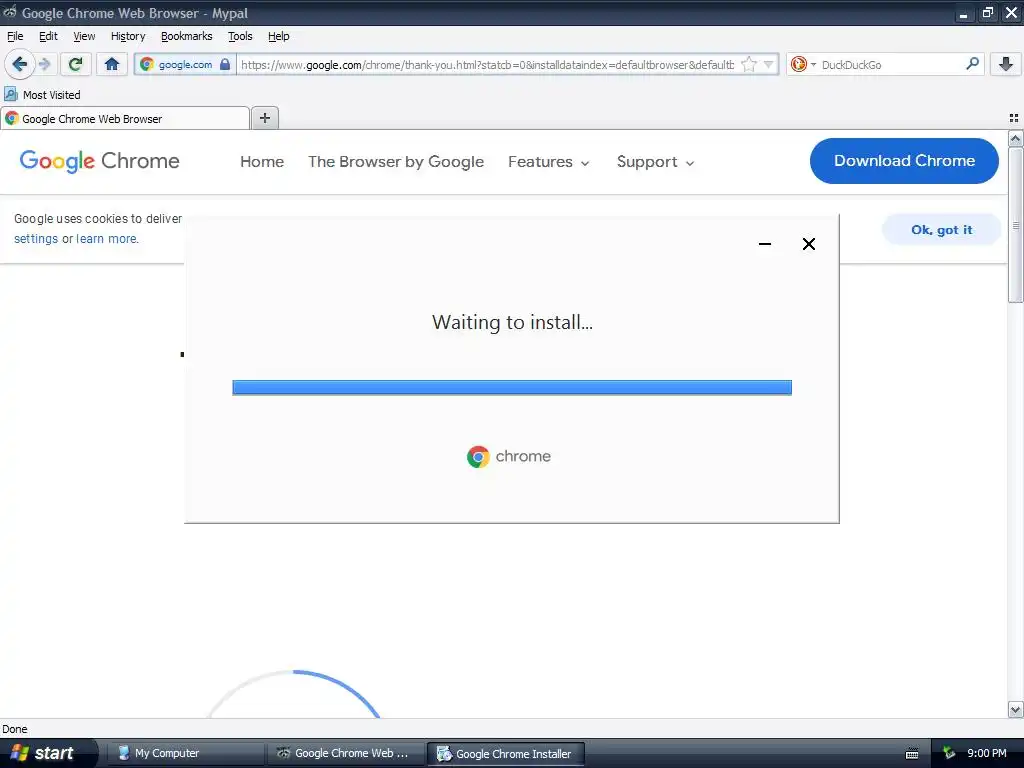Open the Edit menu

pos(48,36)
